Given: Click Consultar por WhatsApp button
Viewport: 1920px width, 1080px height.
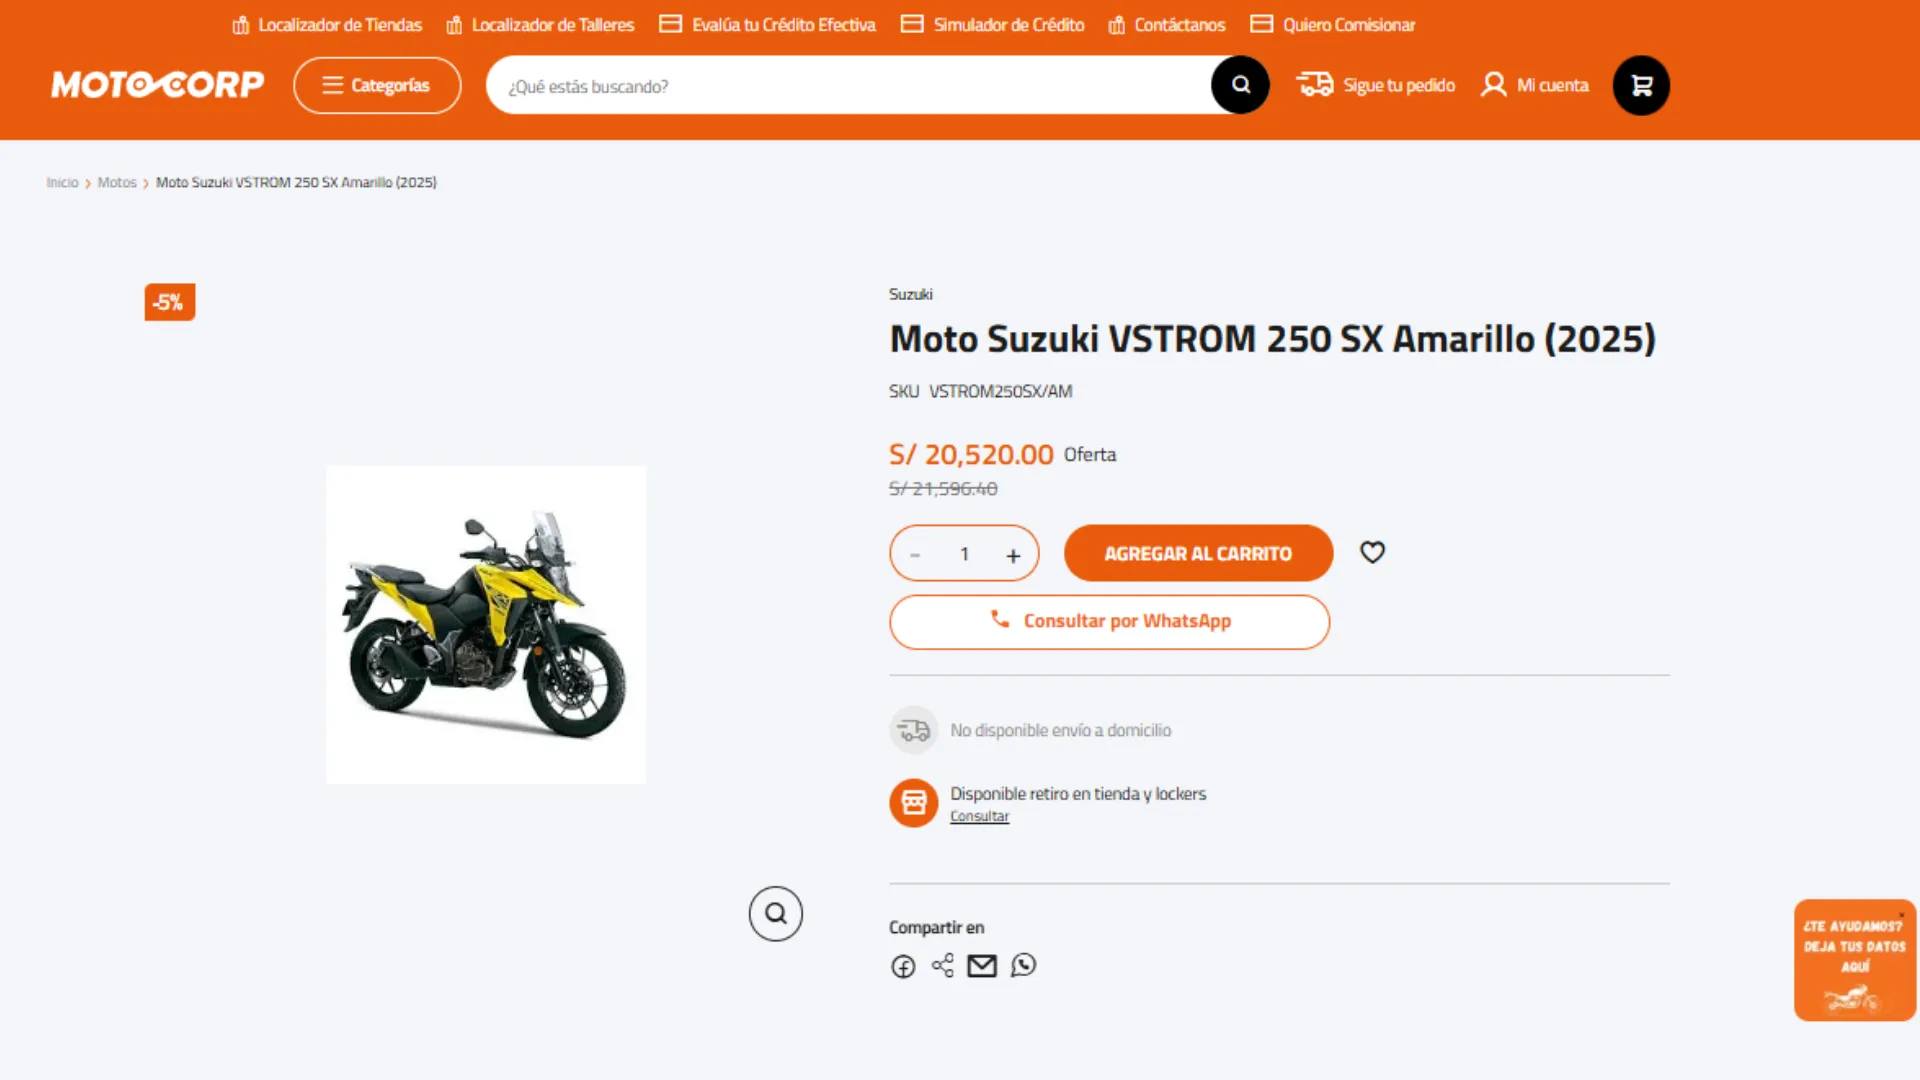Looking at the screenshot, I should point(1109,622).
